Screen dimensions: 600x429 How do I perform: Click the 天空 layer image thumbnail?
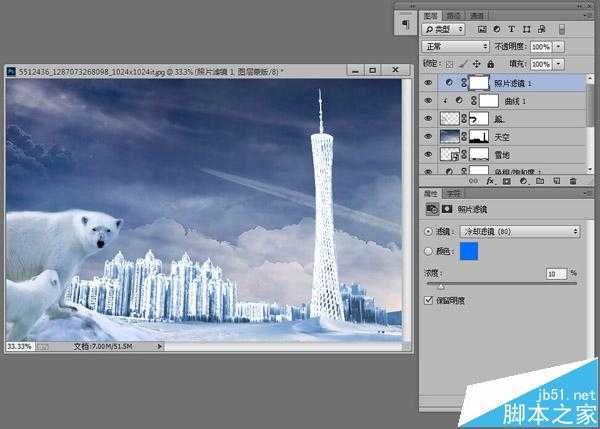click(x=450, y=136)
